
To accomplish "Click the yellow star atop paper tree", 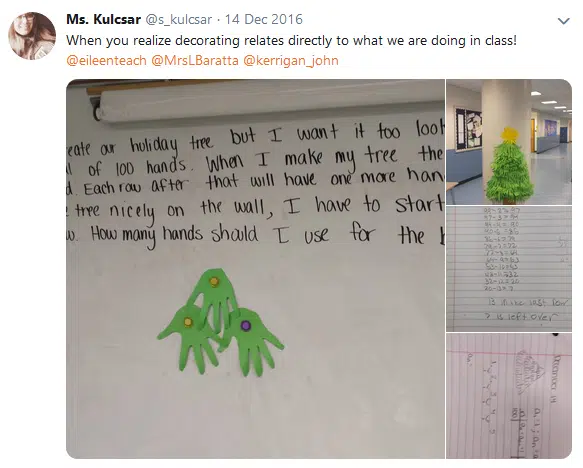I will pyautogui.click(x=509, y=134).
